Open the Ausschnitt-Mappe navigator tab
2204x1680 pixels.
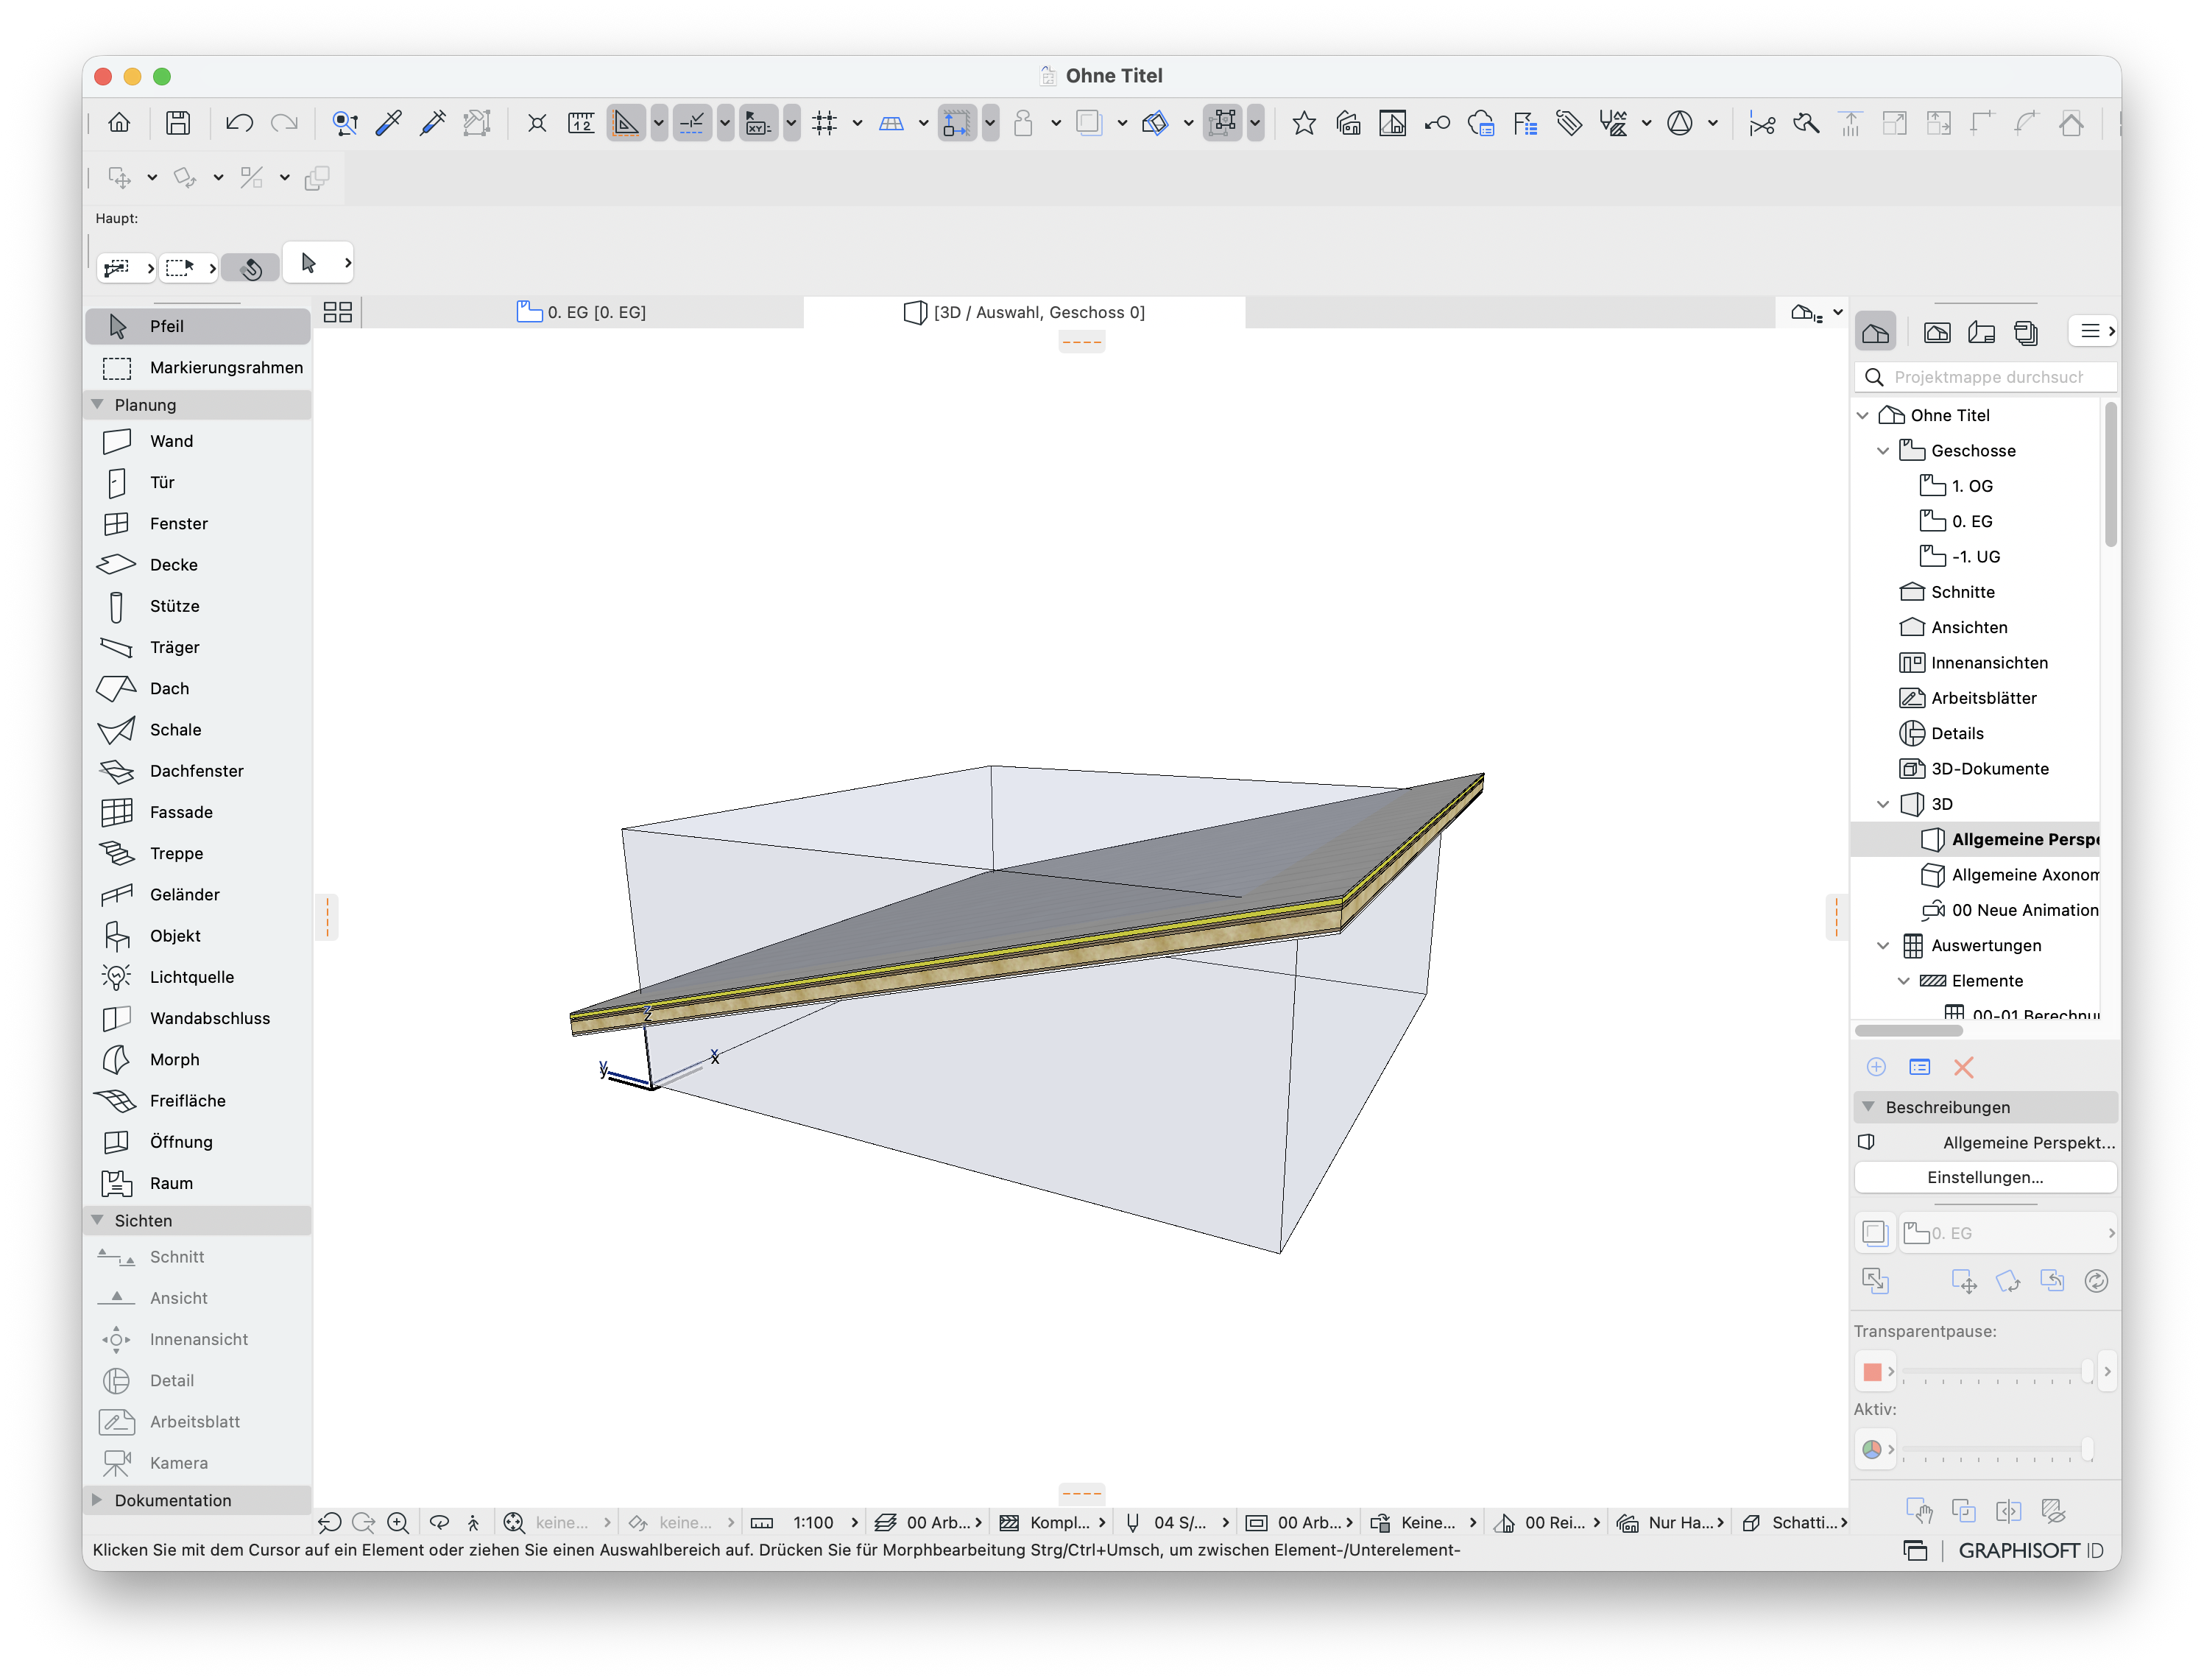(x=1937, y=332)
